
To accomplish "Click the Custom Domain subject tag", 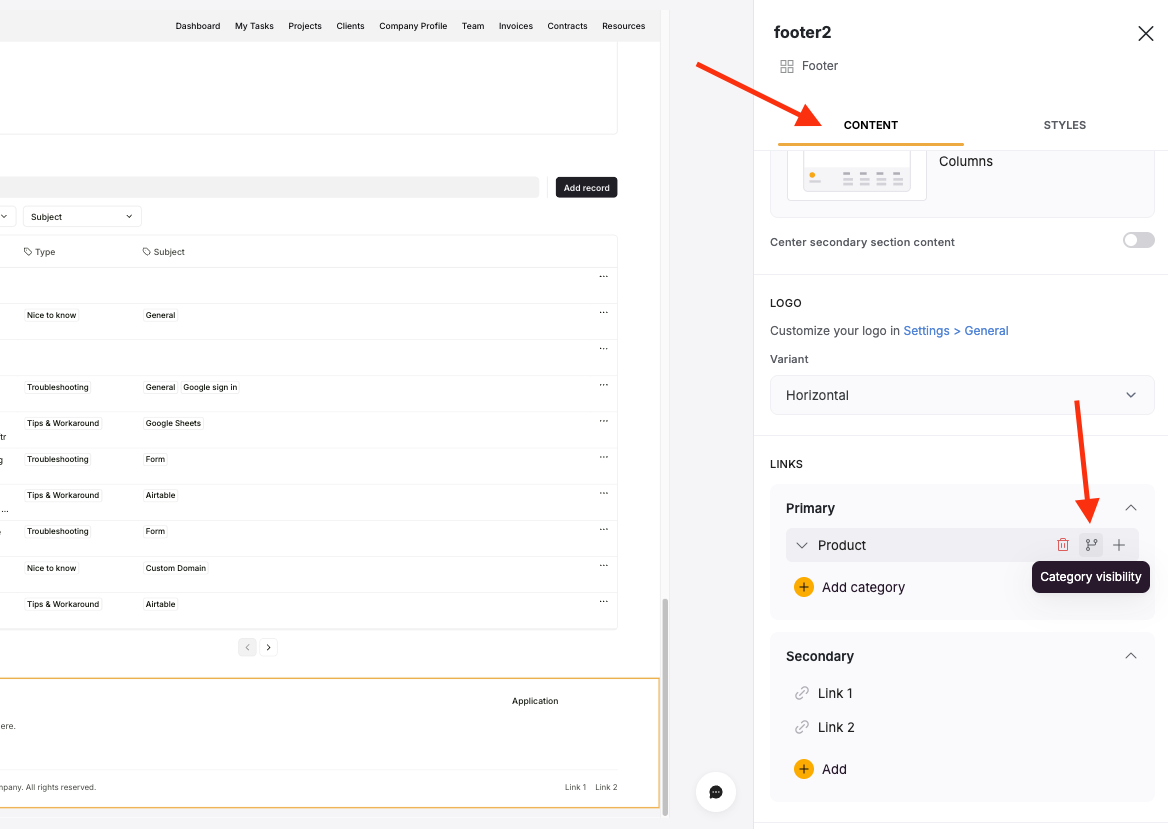I will [x=176, y=568].
